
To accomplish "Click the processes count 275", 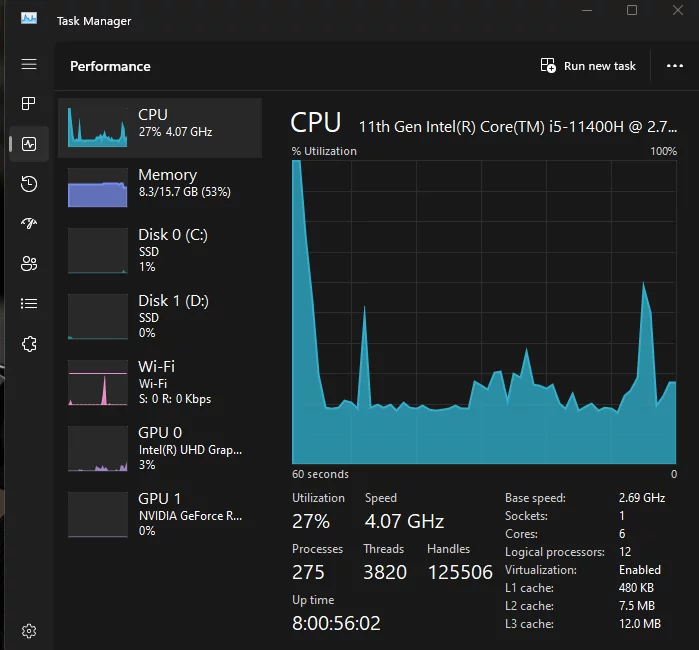I will pyautogui.click(x=308, y=572).
